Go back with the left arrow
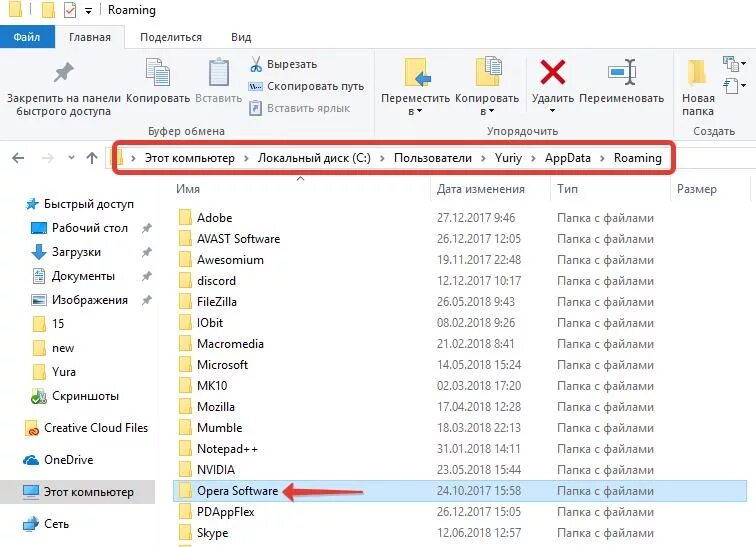The height and width of the screenshot is (547, 756). pos(18,158)
